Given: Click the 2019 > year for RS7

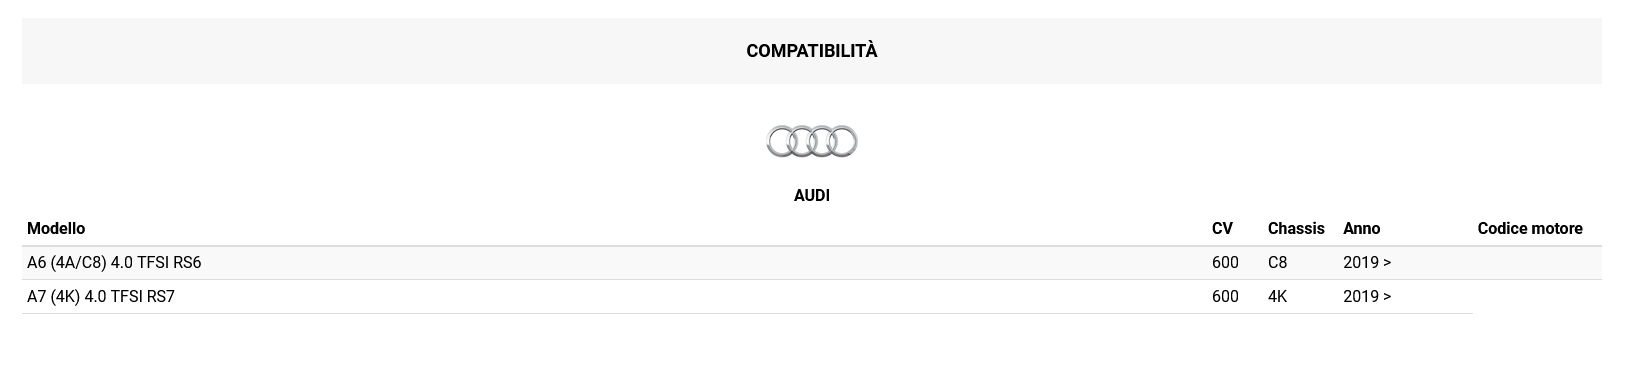Looking at the screenshot, I should point(1367,297).
